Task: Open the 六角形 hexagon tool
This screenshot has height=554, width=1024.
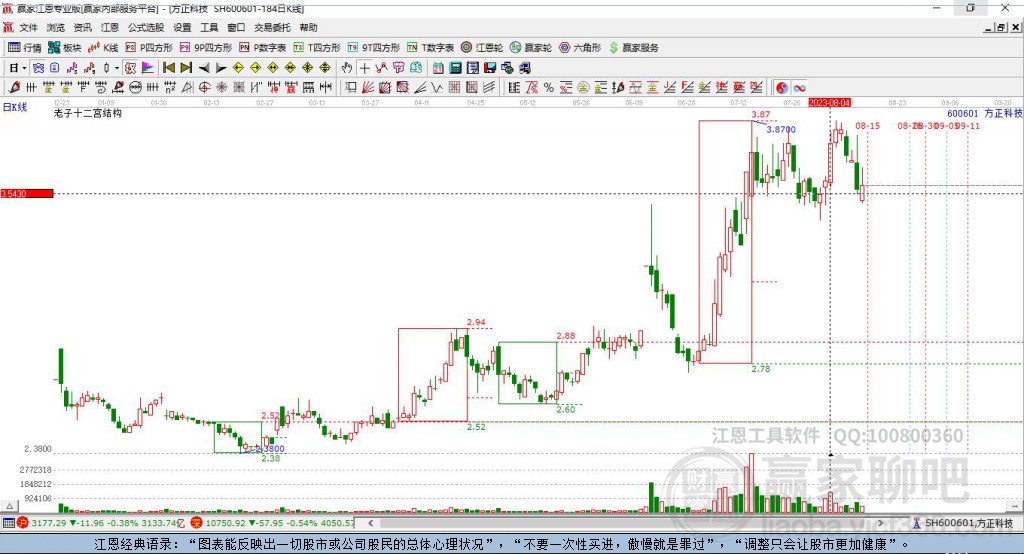Action: [x=579, y=48]
